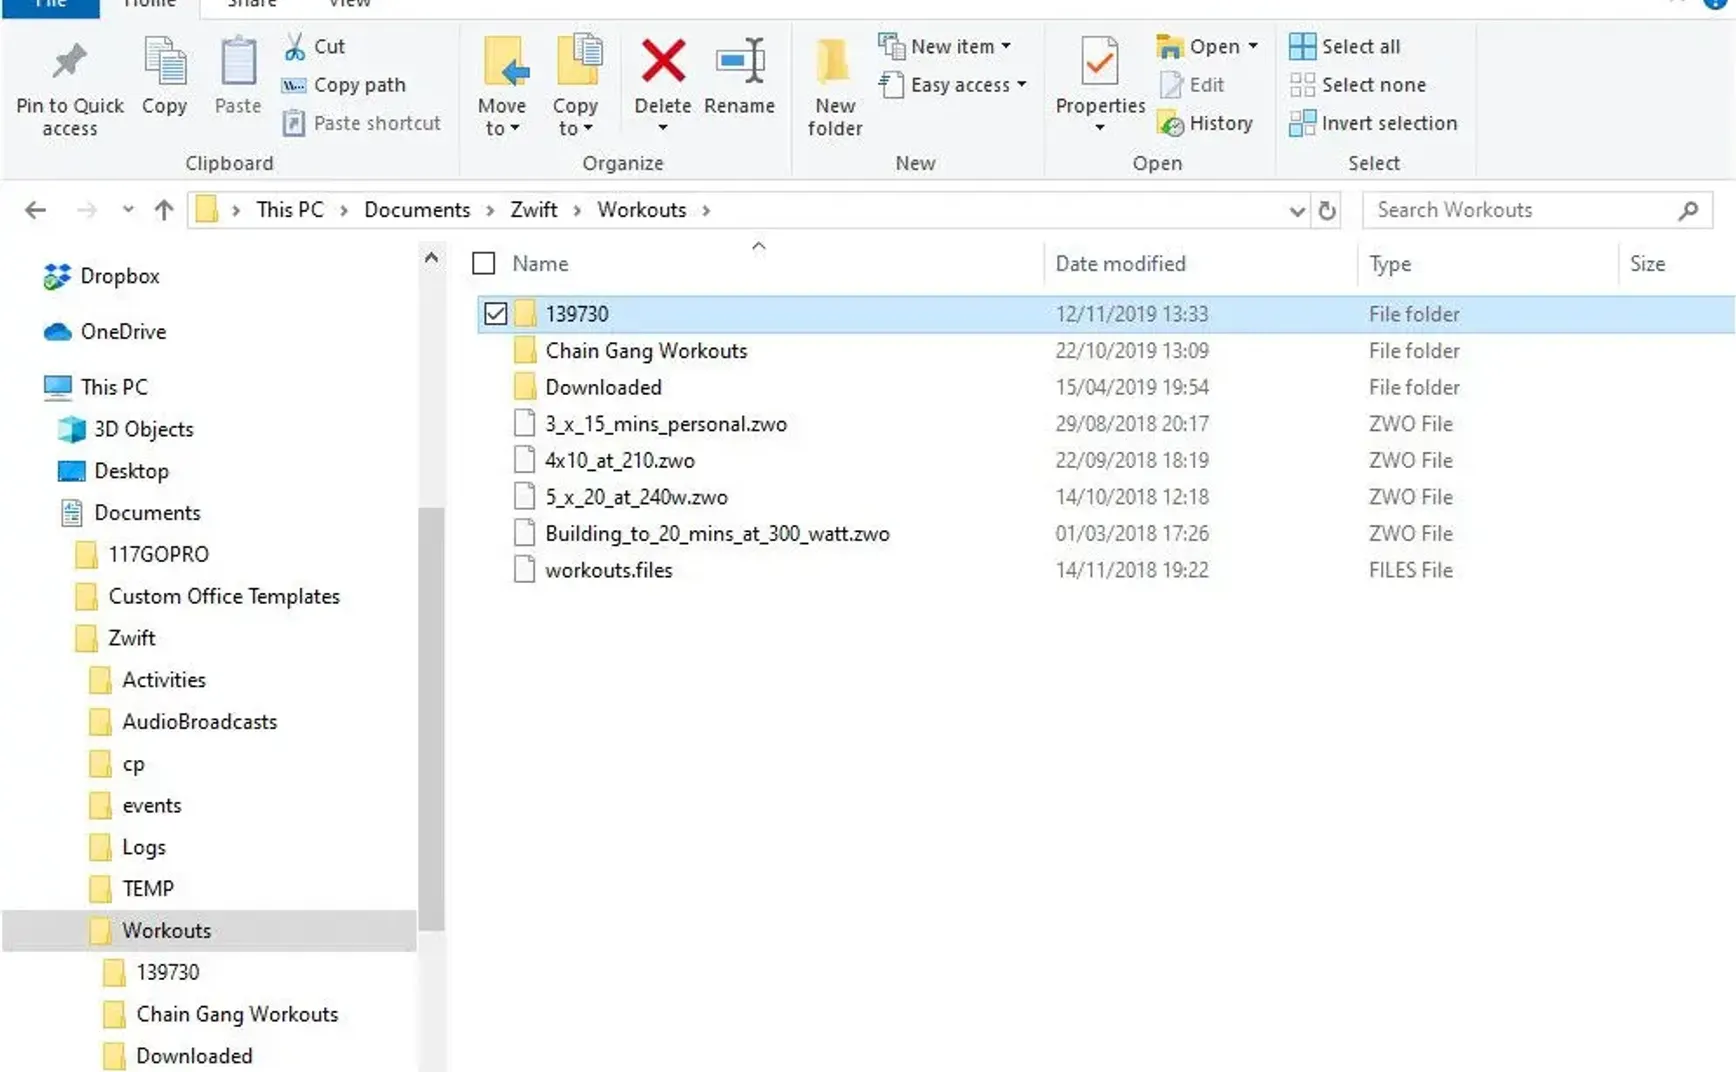The width and height of the screenshot is (1736, 1072).
Task: Click the refresh icon beside address bar
Action: pyautogui.click(x=1327, y=210)
